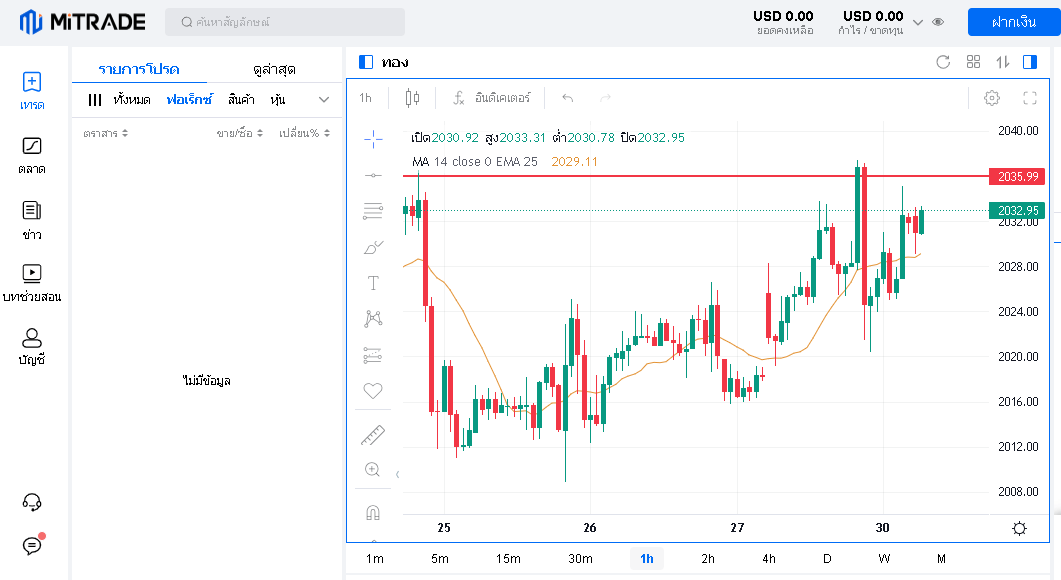Select the crosshair cursor tool
Image resolution: width=1061 pixels, height=580 pixels.
[x=373, y=138]
